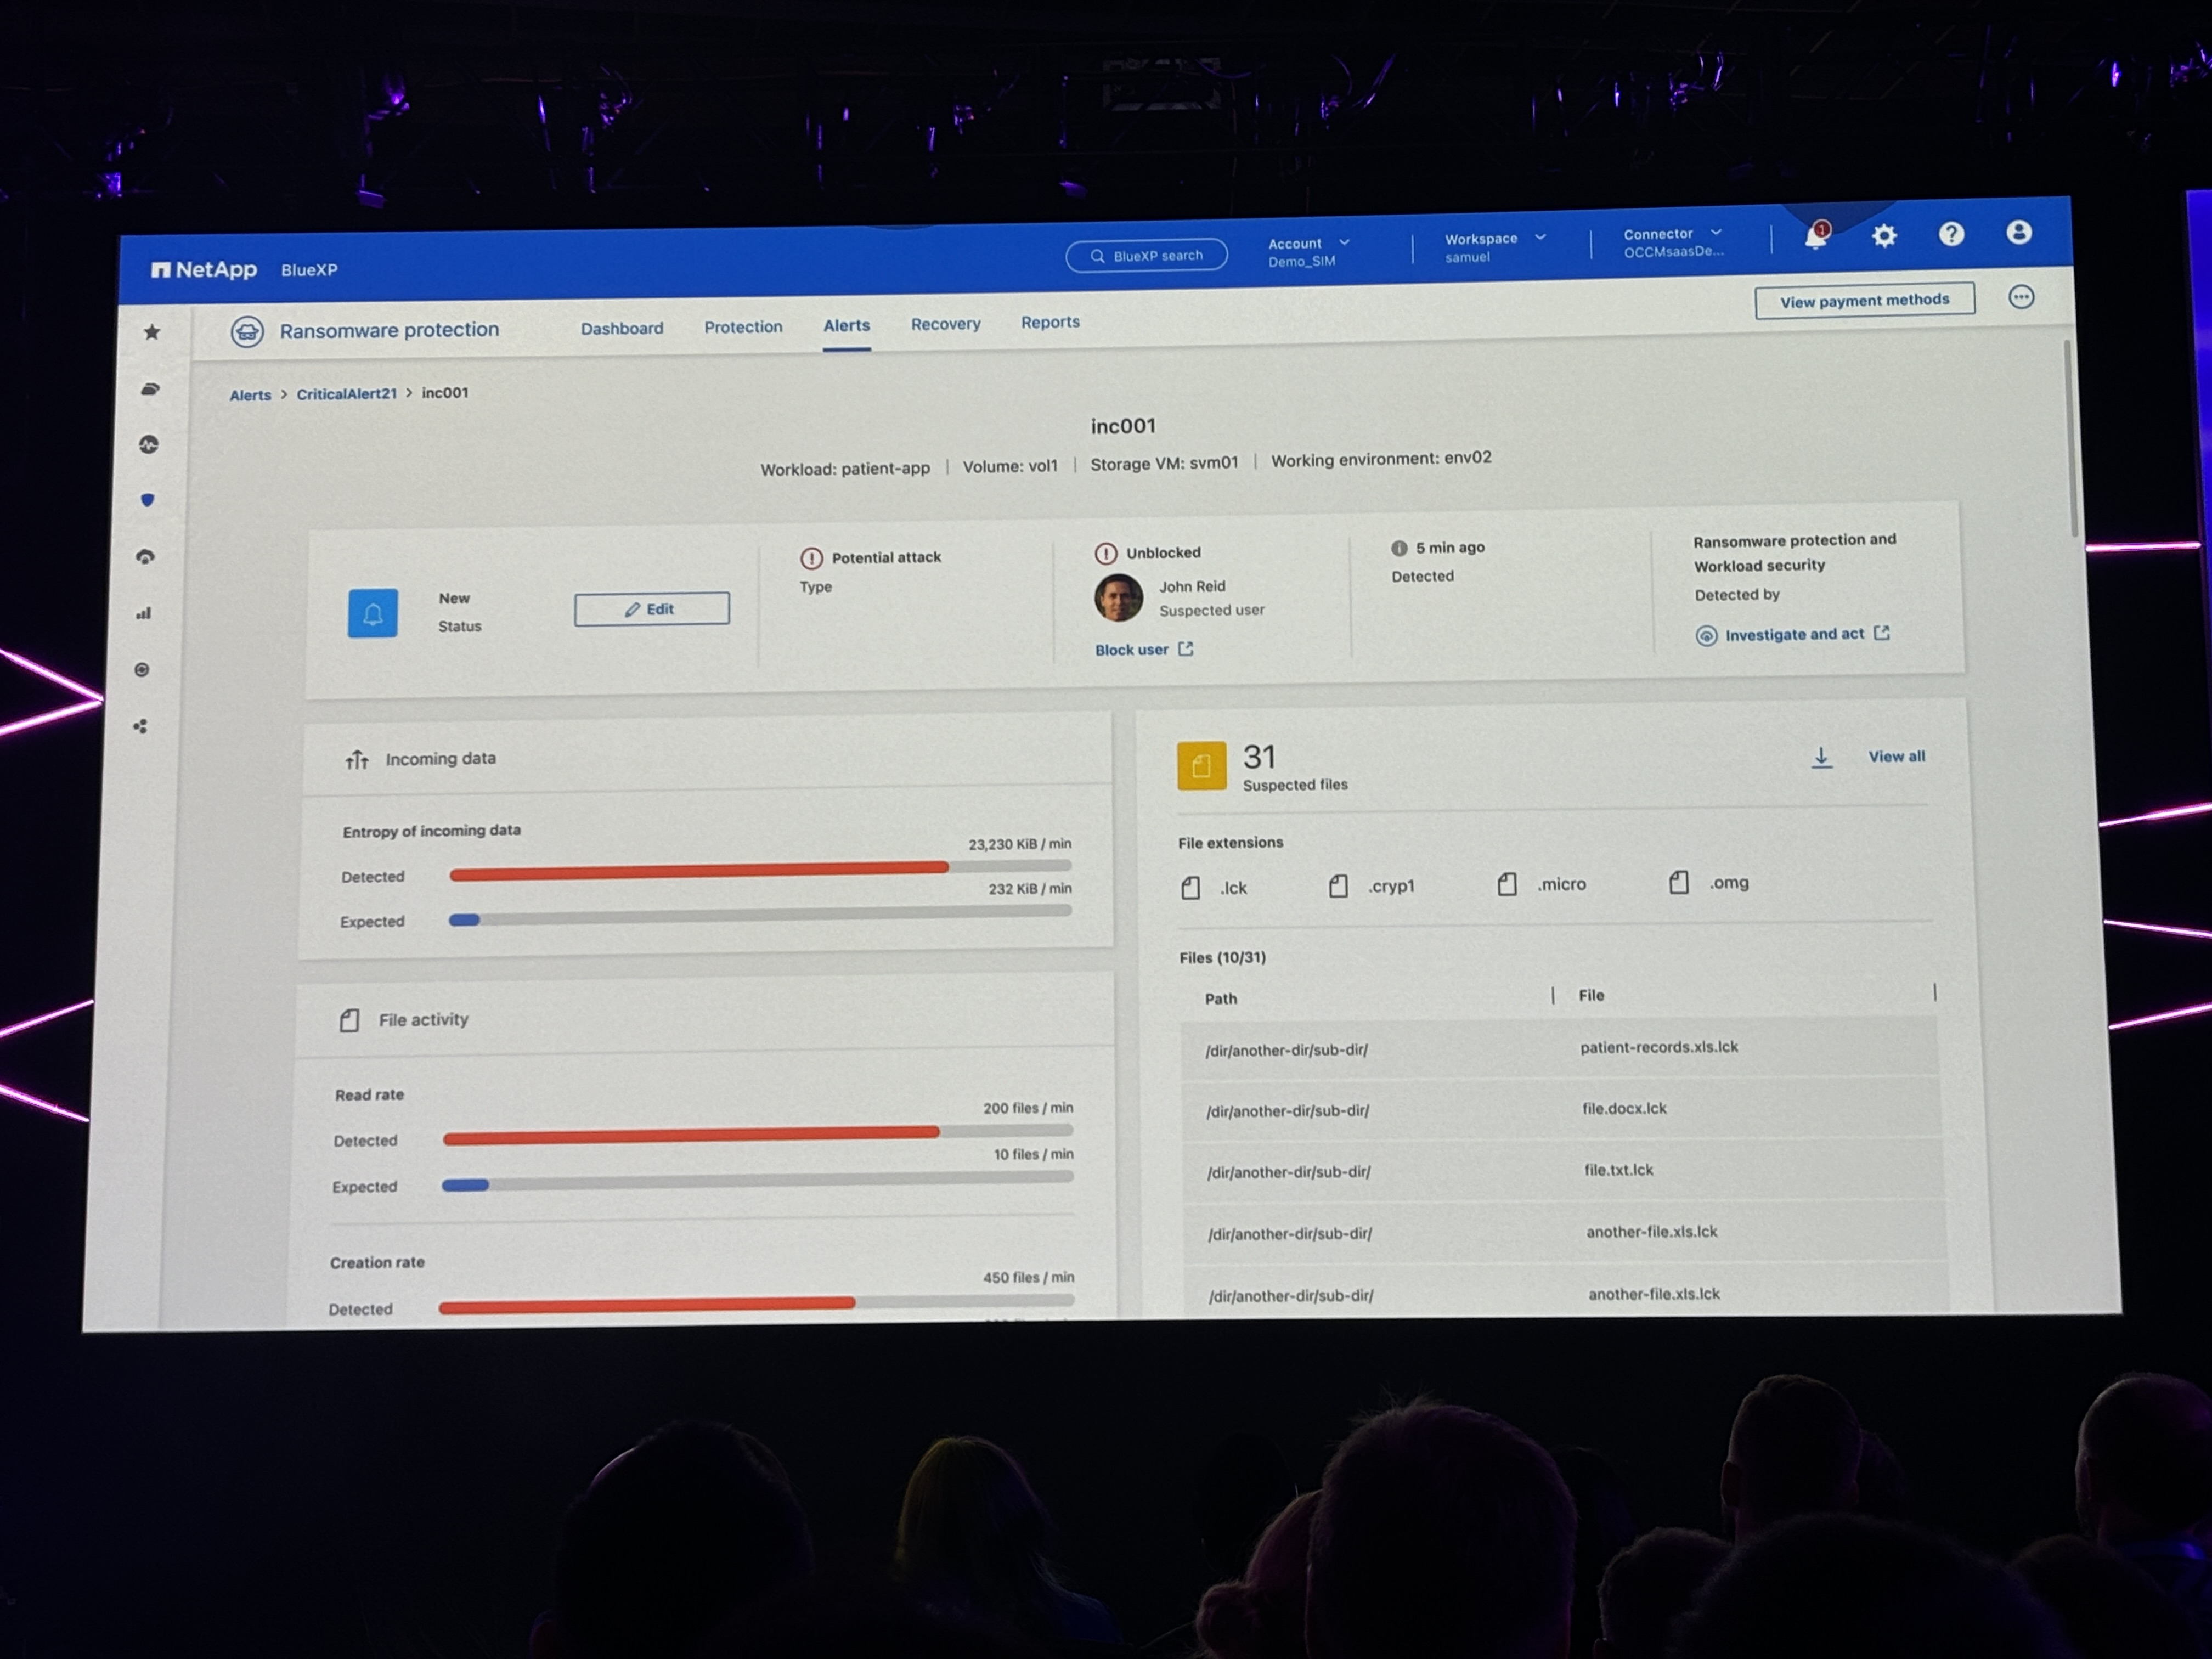Click the entropy Detected red bar

pos(699,872)
